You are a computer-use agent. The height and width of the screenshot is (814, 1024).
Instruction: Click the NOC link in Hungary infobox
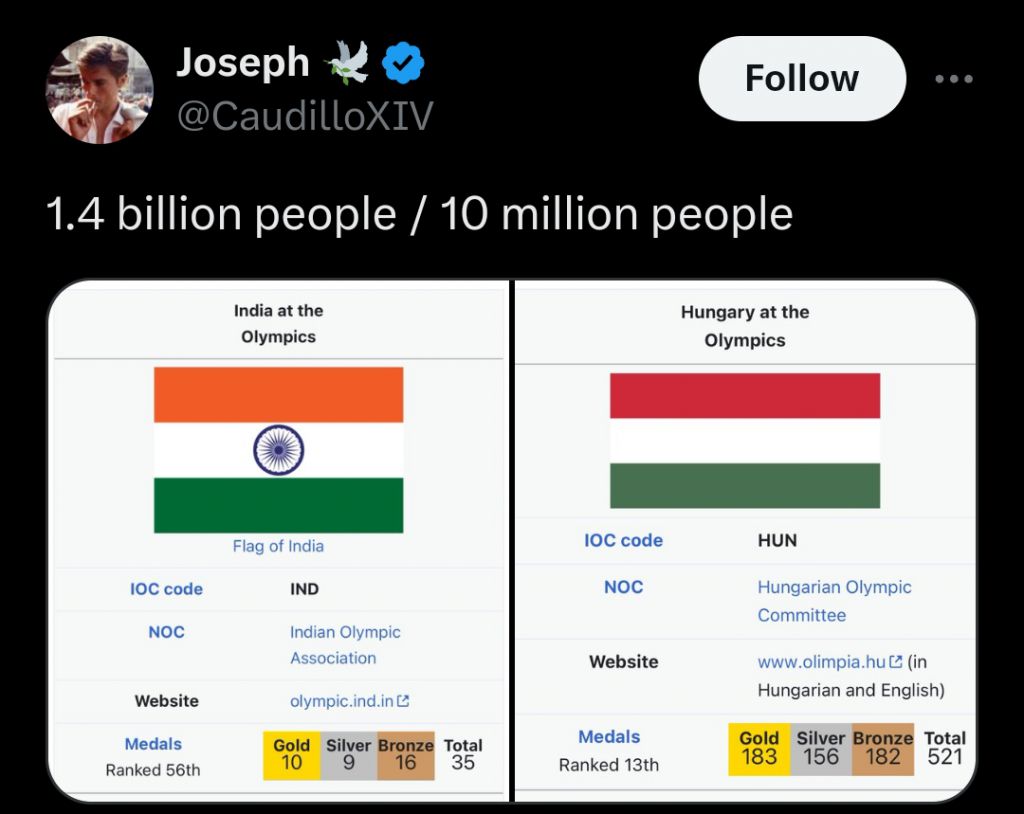(624, 587)
